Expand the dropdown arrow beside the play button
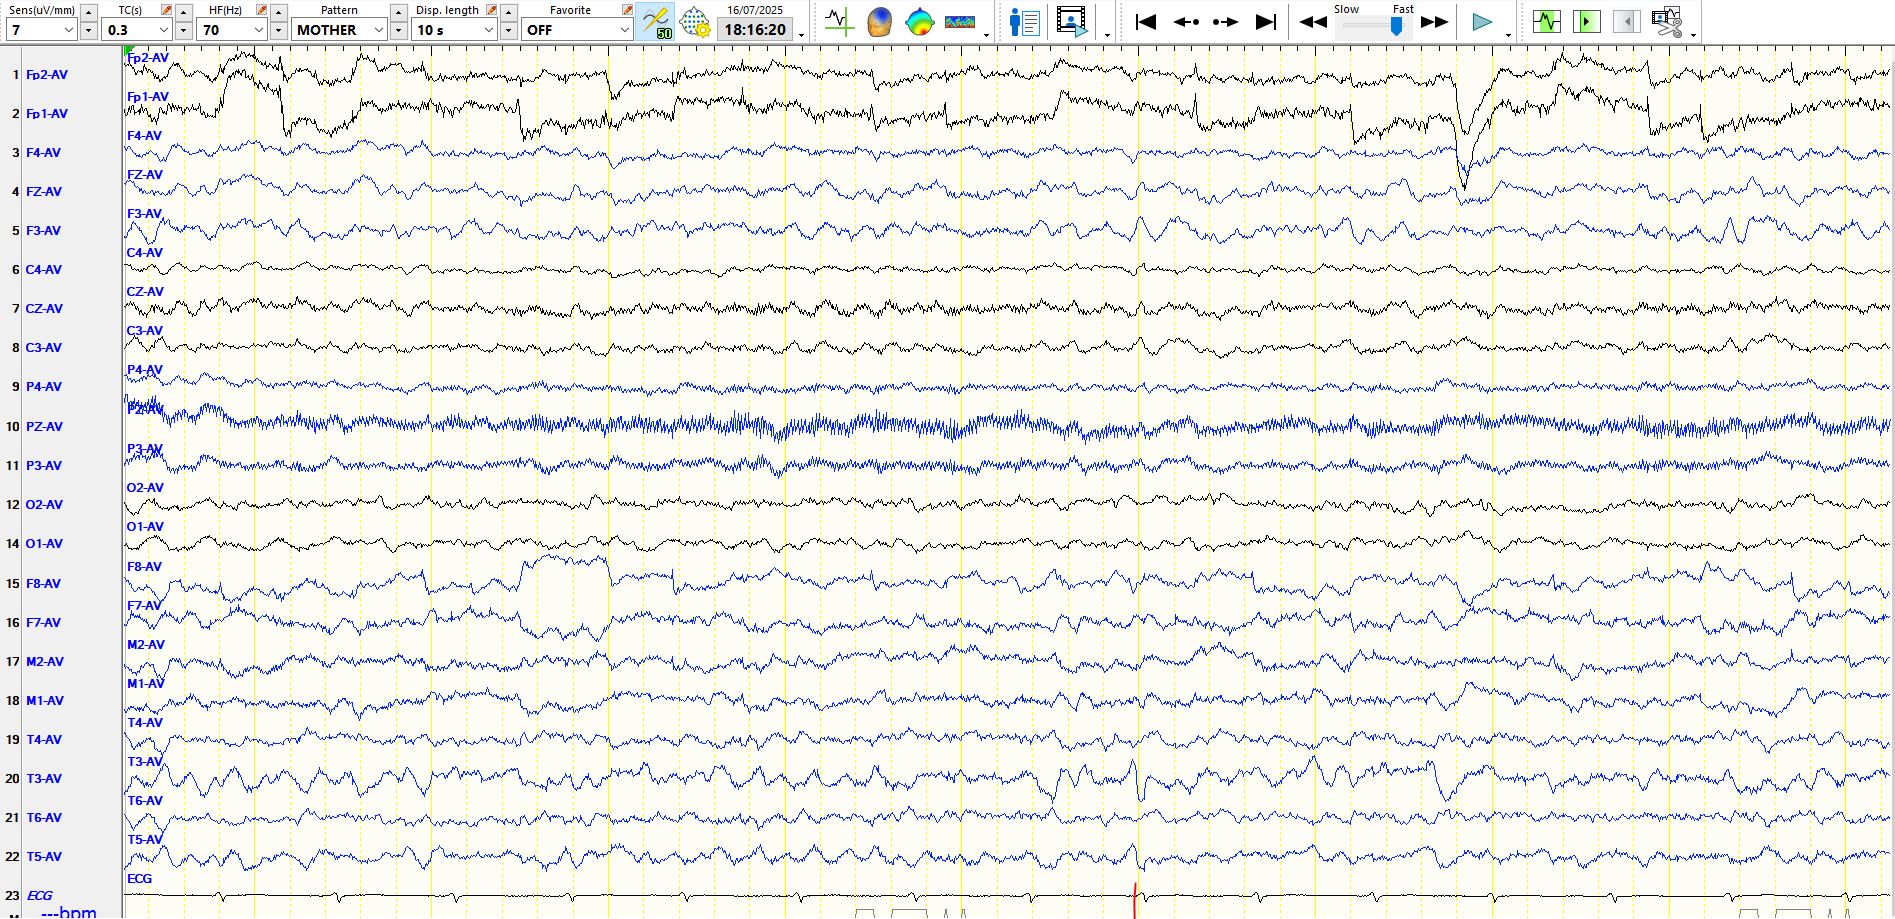The image size is (1895, 919). coord(1508,35)
